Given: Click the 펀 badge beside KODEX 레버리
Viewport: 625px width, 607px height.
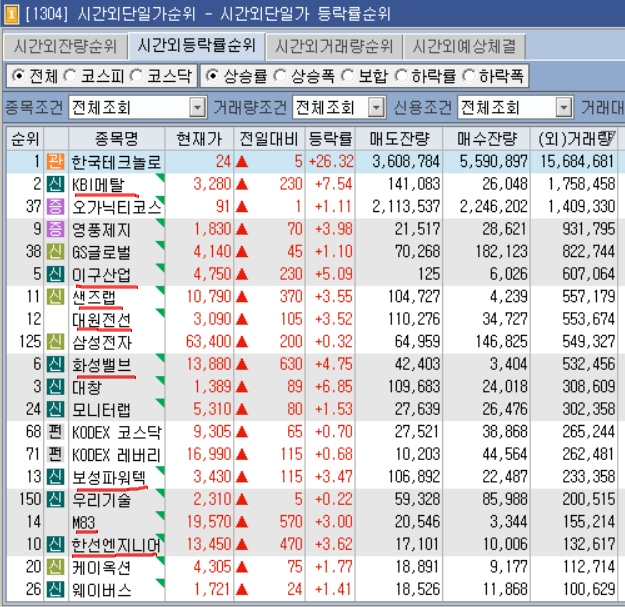Looking at the screenshot, I should 55,454.
